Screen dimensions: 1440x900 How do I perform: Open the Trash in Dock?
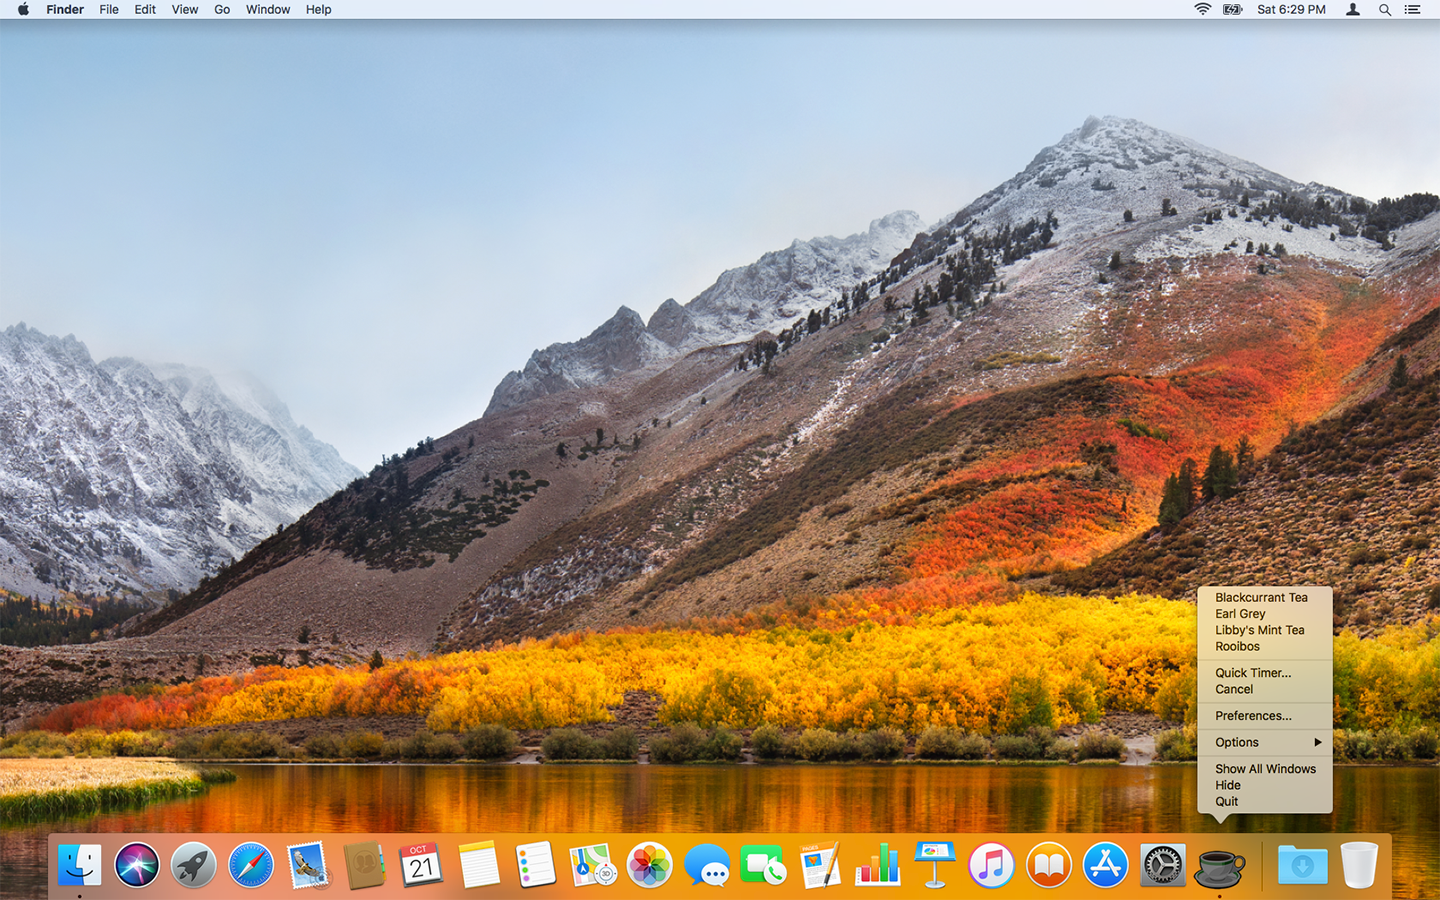pos(1359,865)
